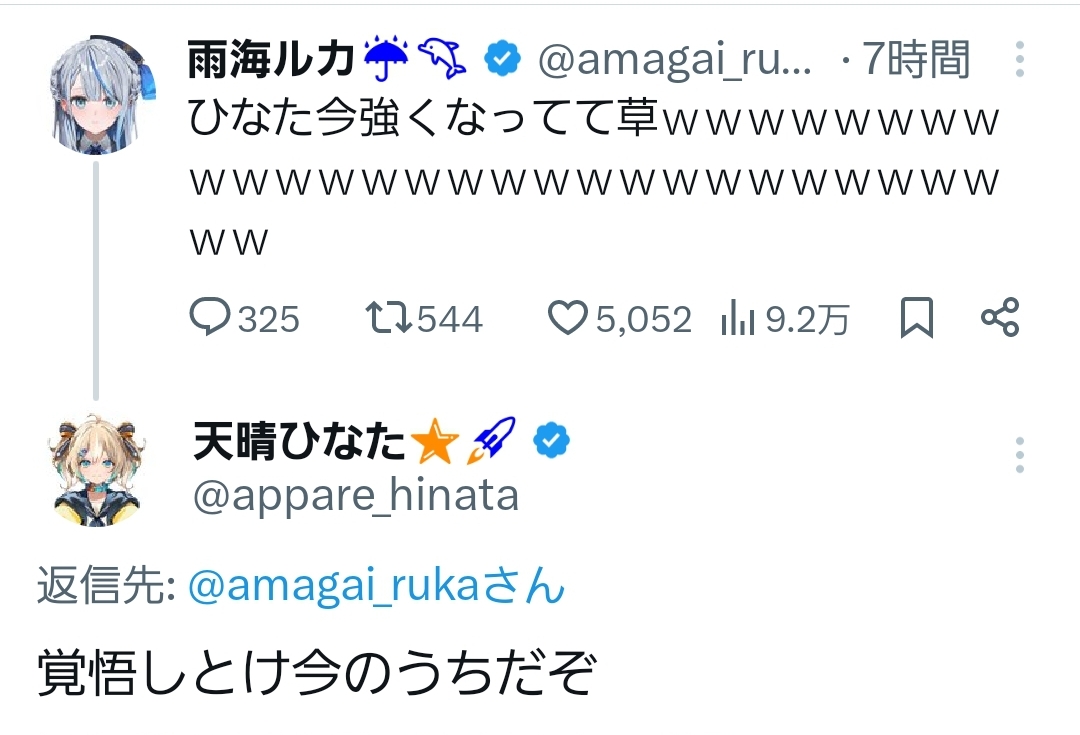Open the @appare_hinata handle
Screen dimensions: 1080x735
click(x=356, y=495)
